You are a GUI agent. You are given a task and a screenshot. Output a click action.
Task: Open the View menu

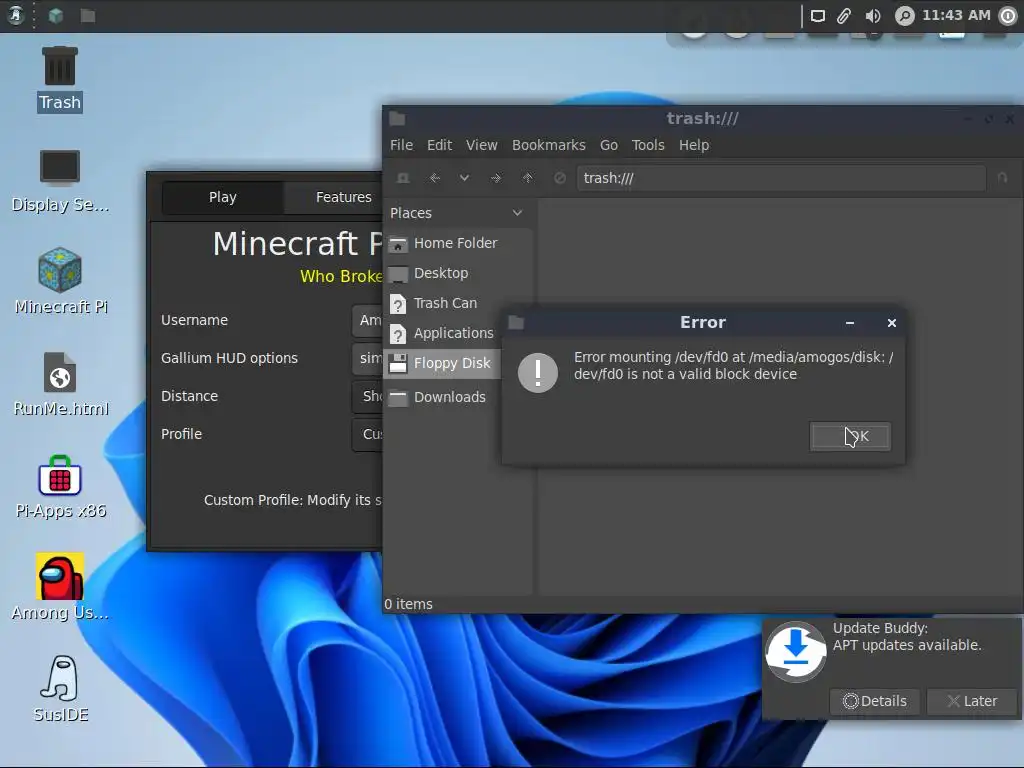click(x=481, y=145)
